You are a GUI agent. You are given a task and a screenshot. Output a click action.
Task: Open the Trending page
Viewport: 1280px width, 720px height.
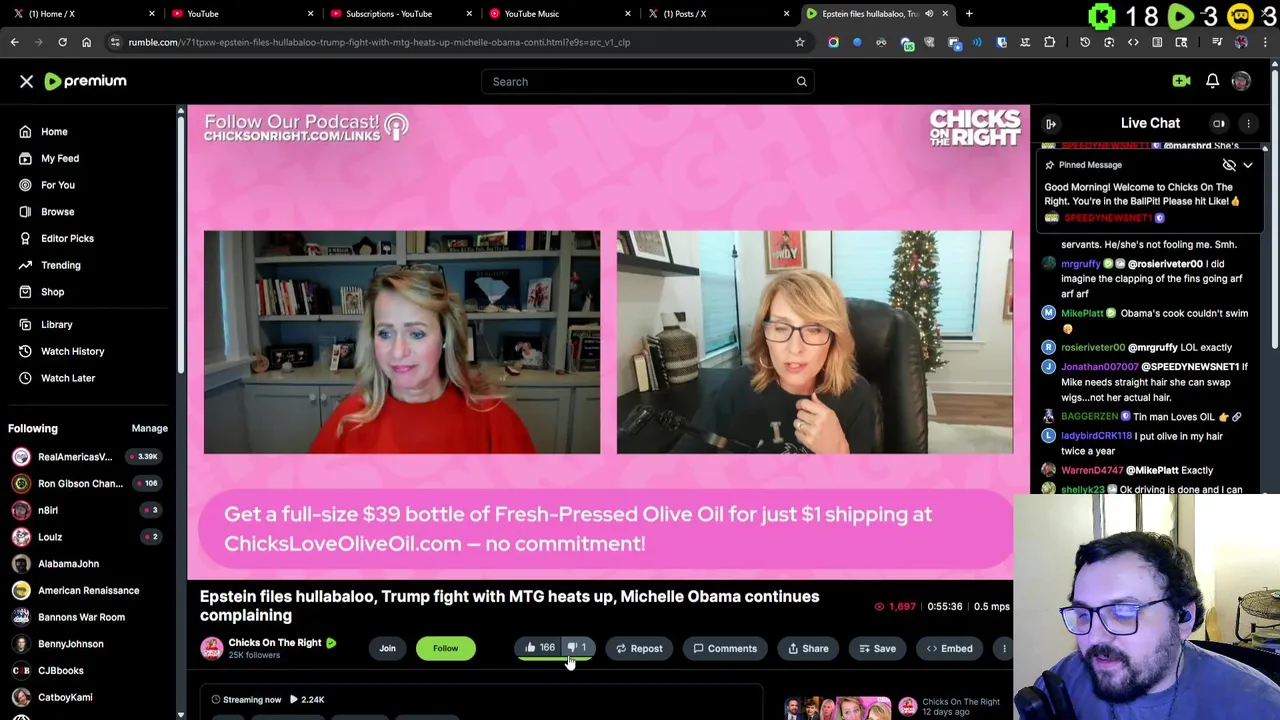(x=61, y=265)
